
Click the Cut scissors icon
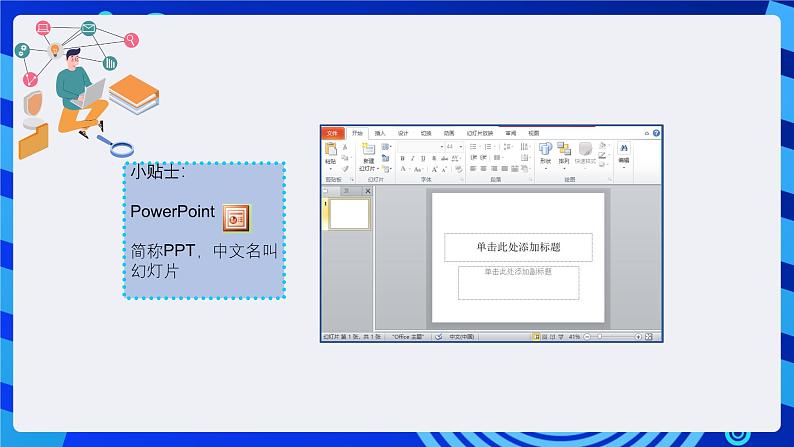[345, 147]
